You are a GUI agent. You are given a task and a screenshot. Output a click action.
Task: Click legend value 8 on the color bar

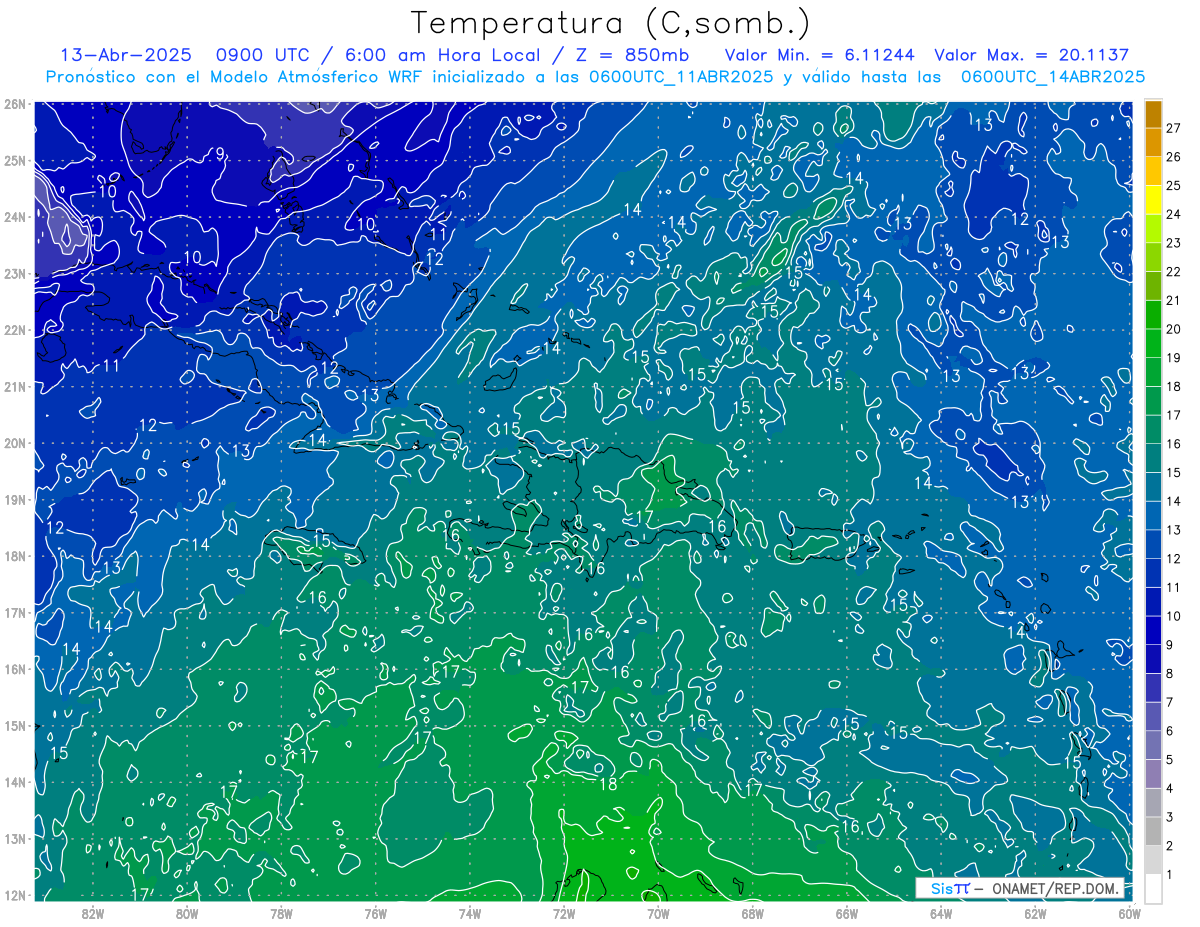point(1170,673)
